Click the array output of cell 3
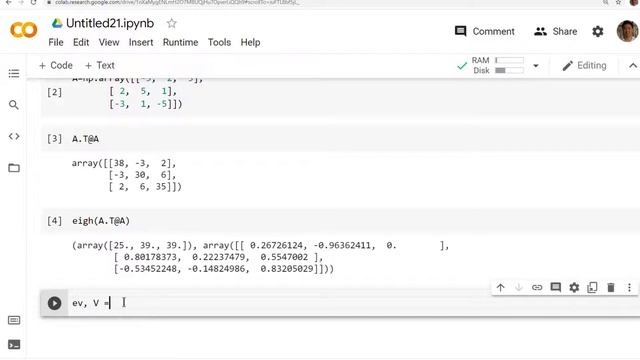The height and width of the screenshot is (360, 640). pos(127,175)
